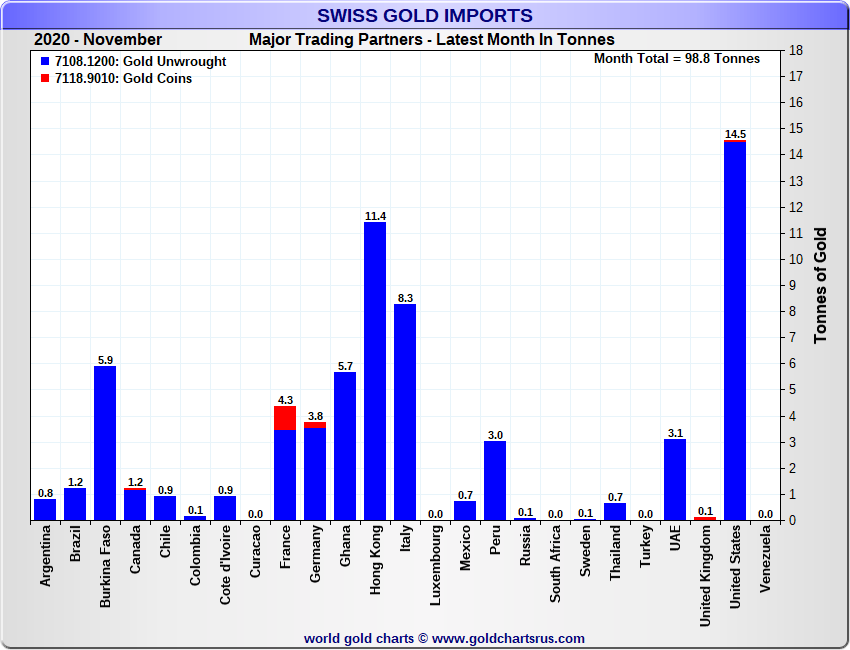Click the red Gold Coins legend swatch
The image size is (850, 650).
coord(44,78)
